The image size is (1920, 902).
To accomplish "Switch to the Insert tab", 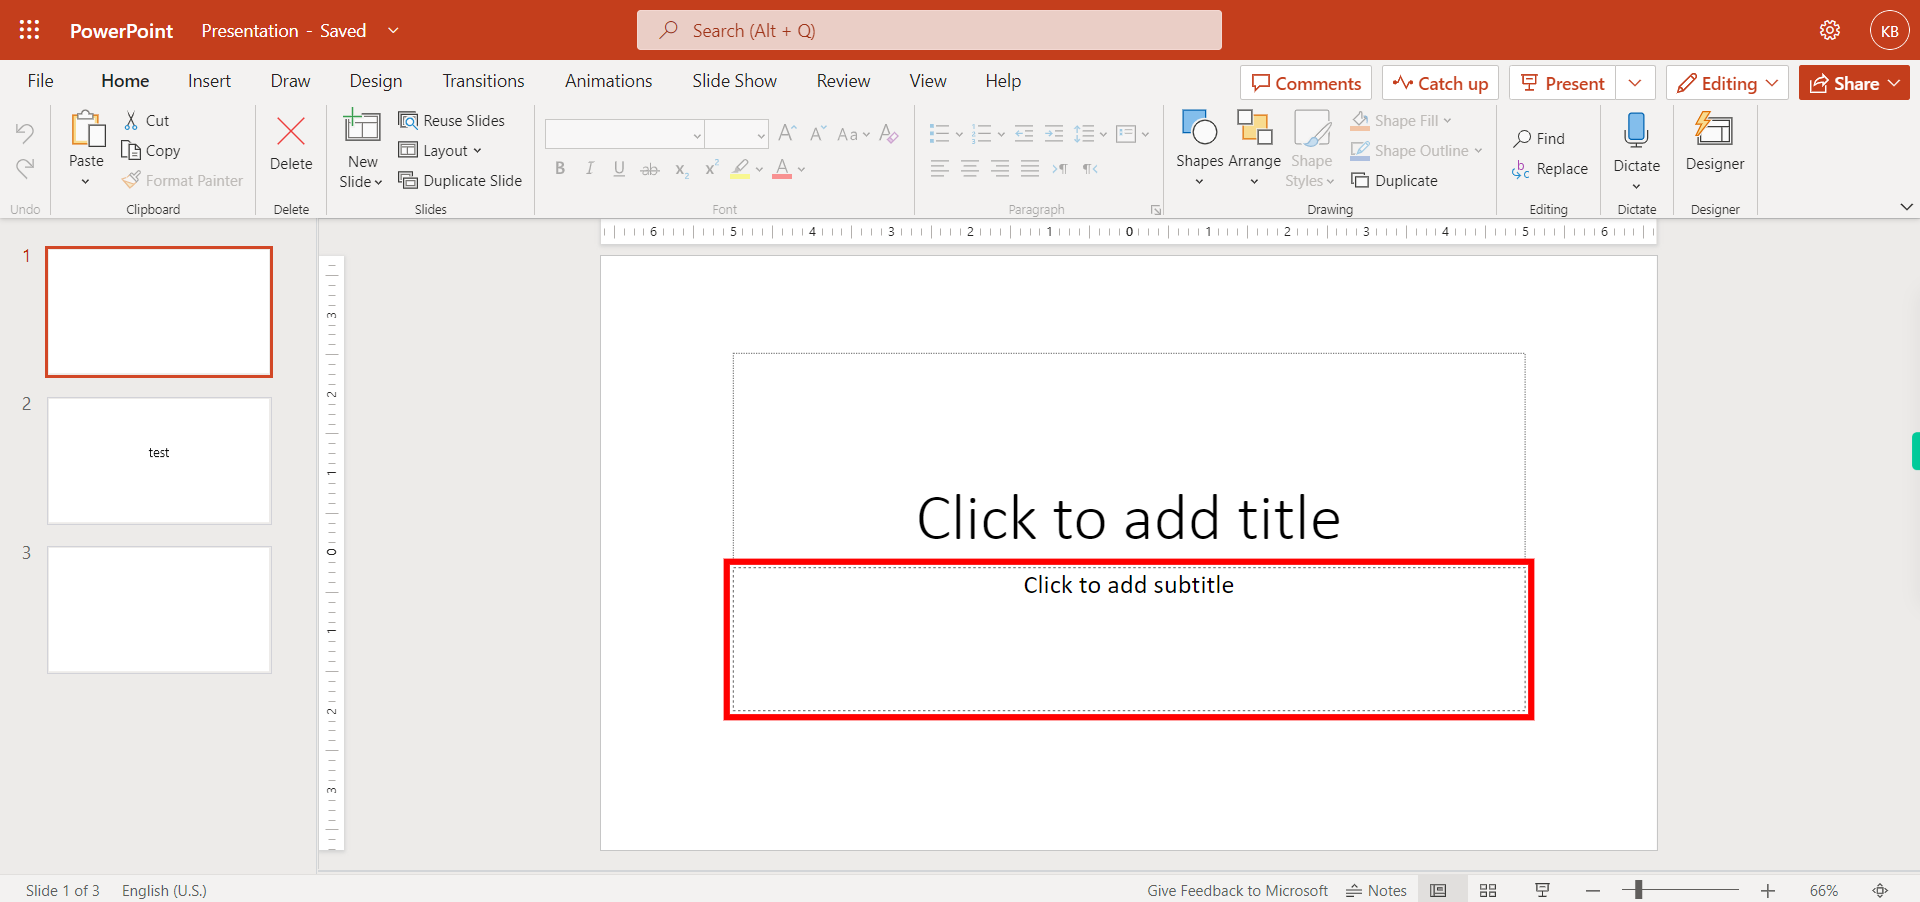I will [x=209, y=81].
